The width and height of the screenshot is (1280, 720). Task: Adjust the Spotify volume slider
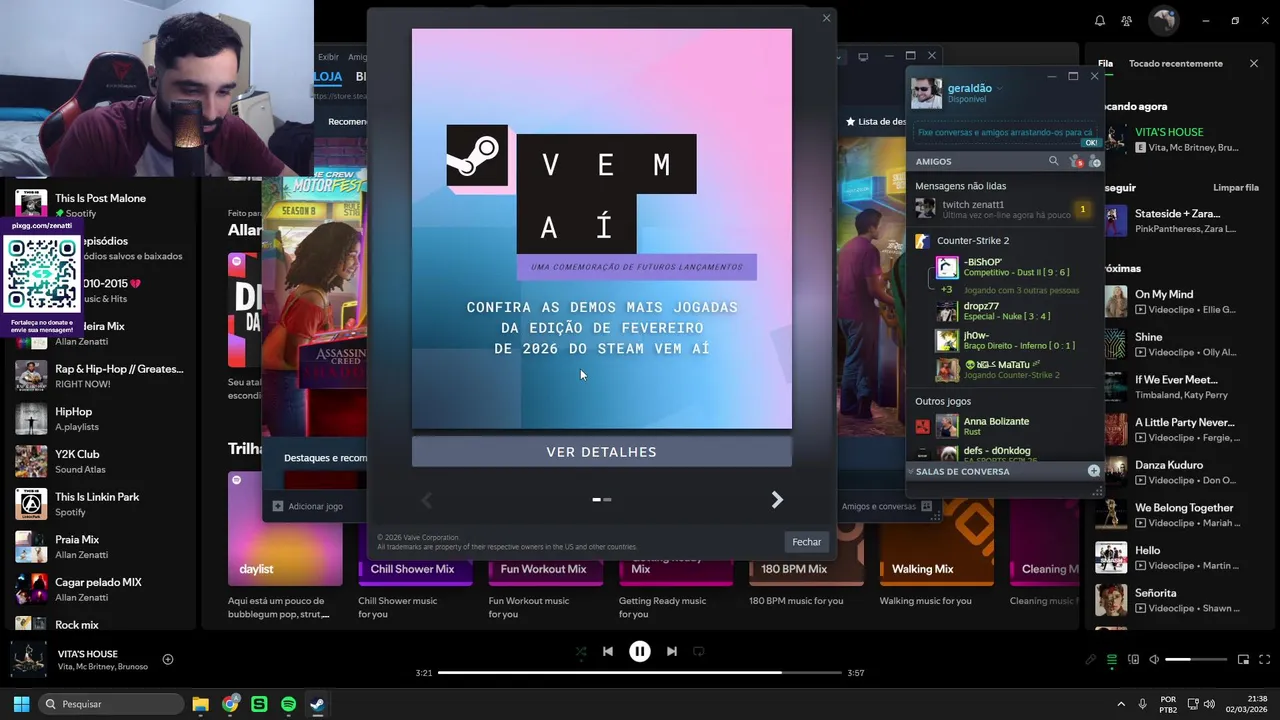pyautogui.click(x=1196, y=660)
